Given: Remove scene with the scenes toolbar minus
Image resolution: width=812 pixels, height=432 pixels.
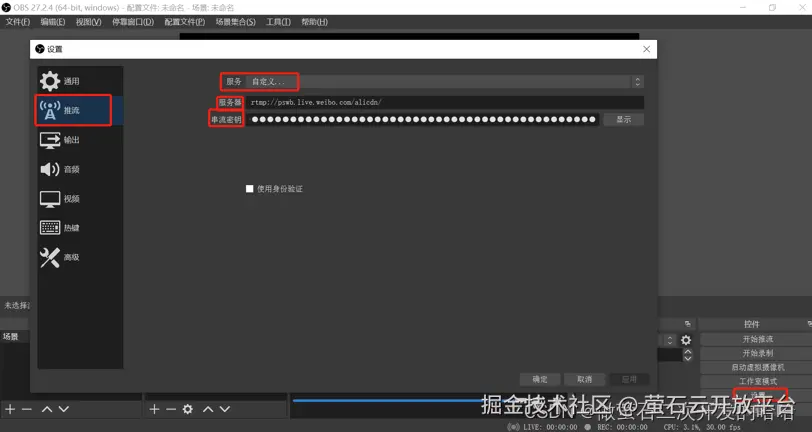Looking at the screenshot, I should pos(27,409).
